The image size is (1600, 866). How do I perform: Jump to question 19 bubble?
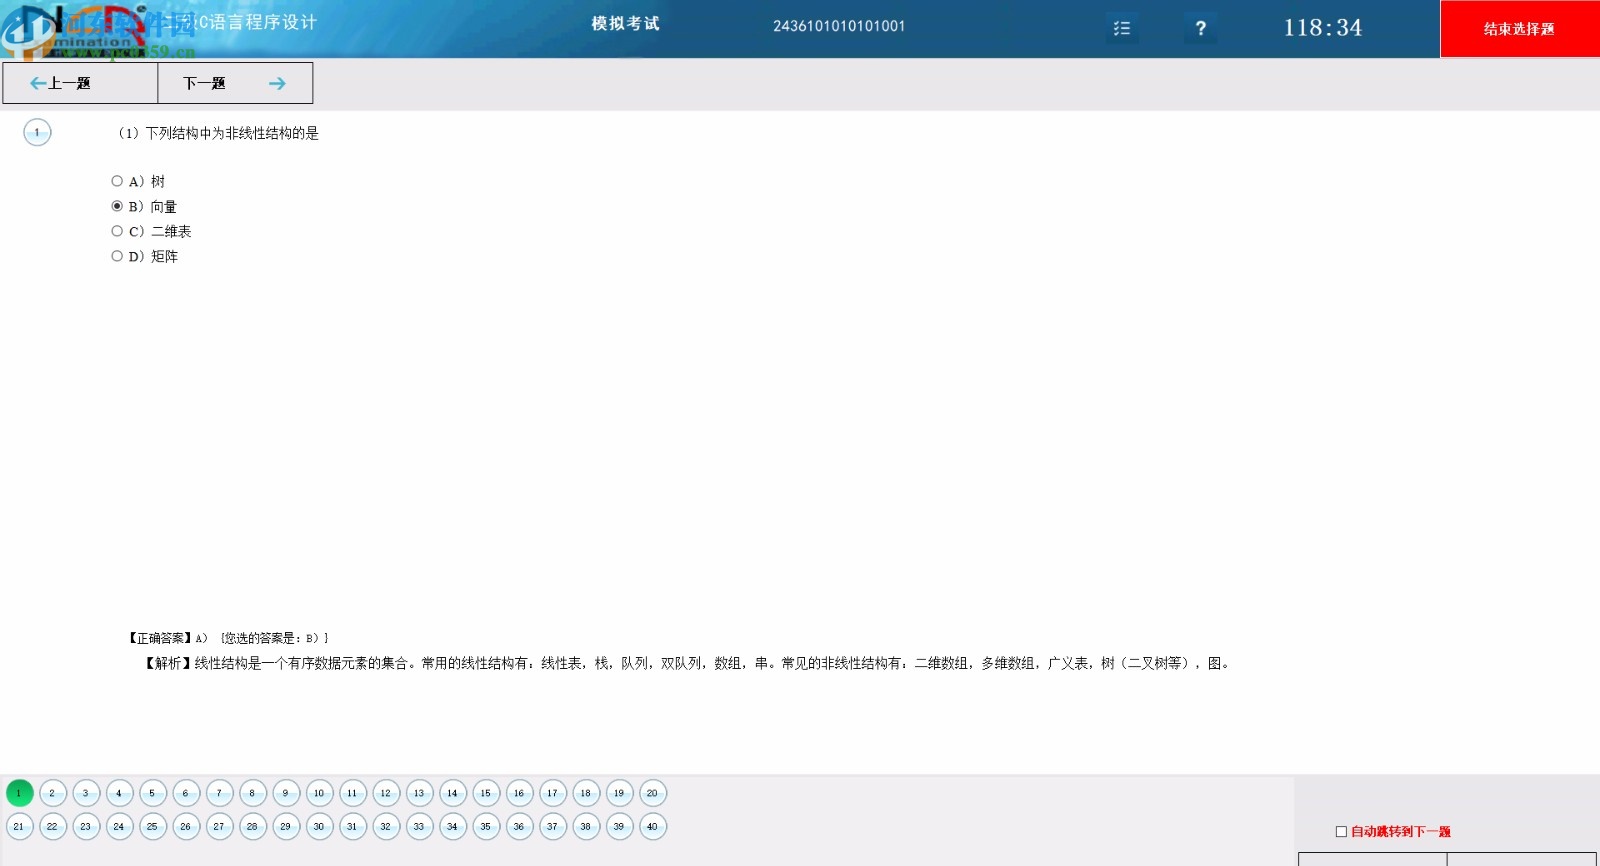tap(620, 793)
